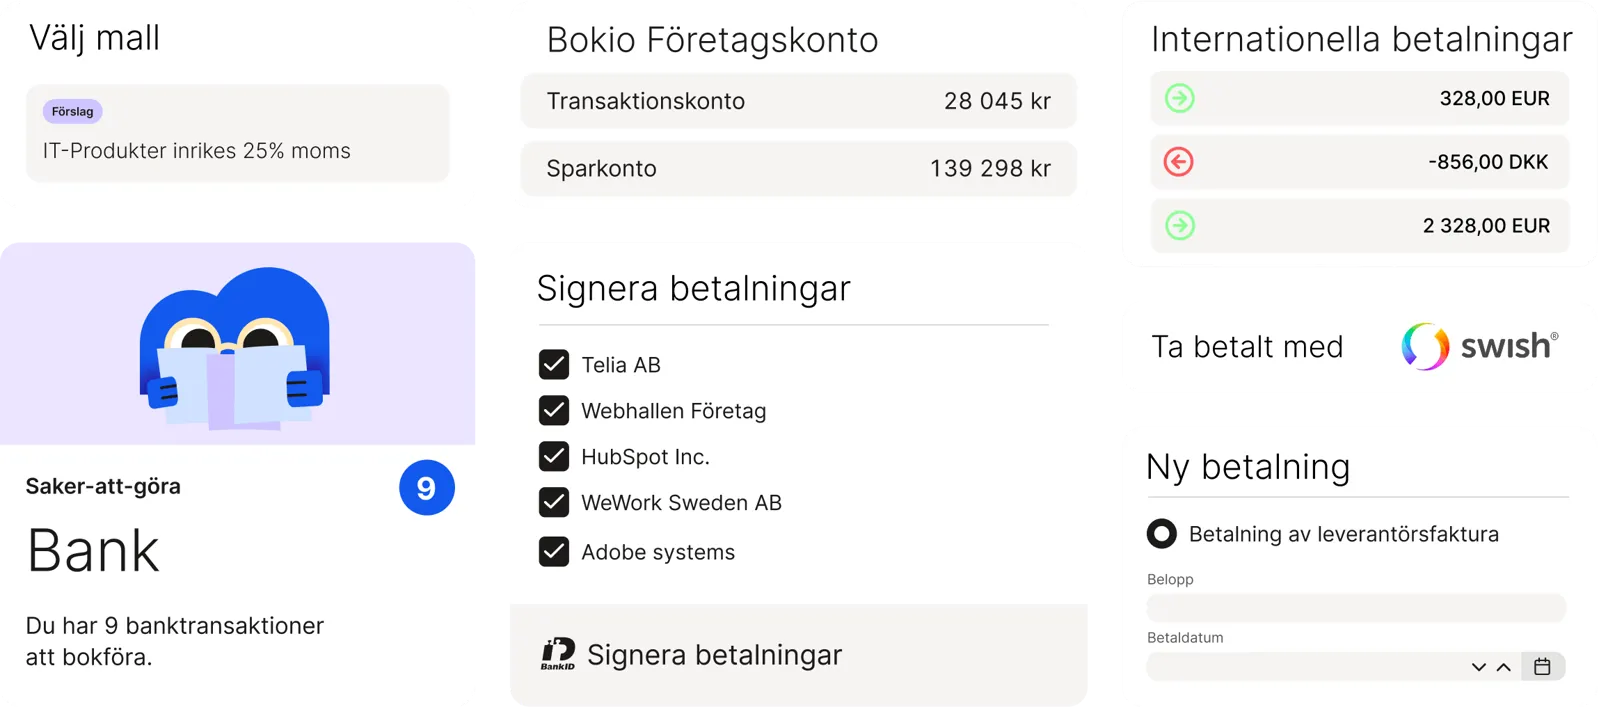Click the Signera betalningar BankID button
The width and height of the screenshot is (1599, 707).
pyautogui.click(x=714, y=655)
